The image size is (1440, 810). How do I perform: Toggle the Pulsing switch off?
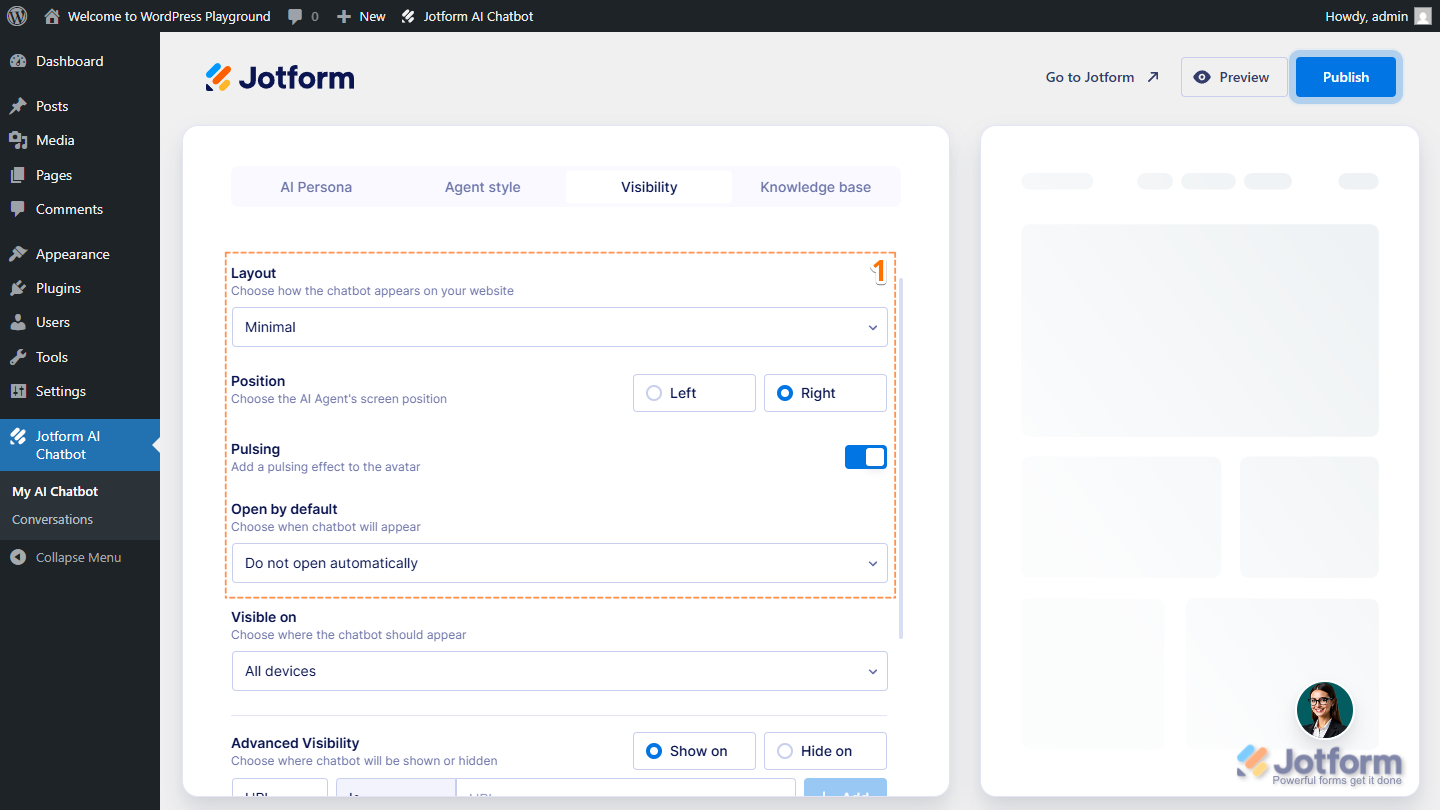[x=866, y=457]
